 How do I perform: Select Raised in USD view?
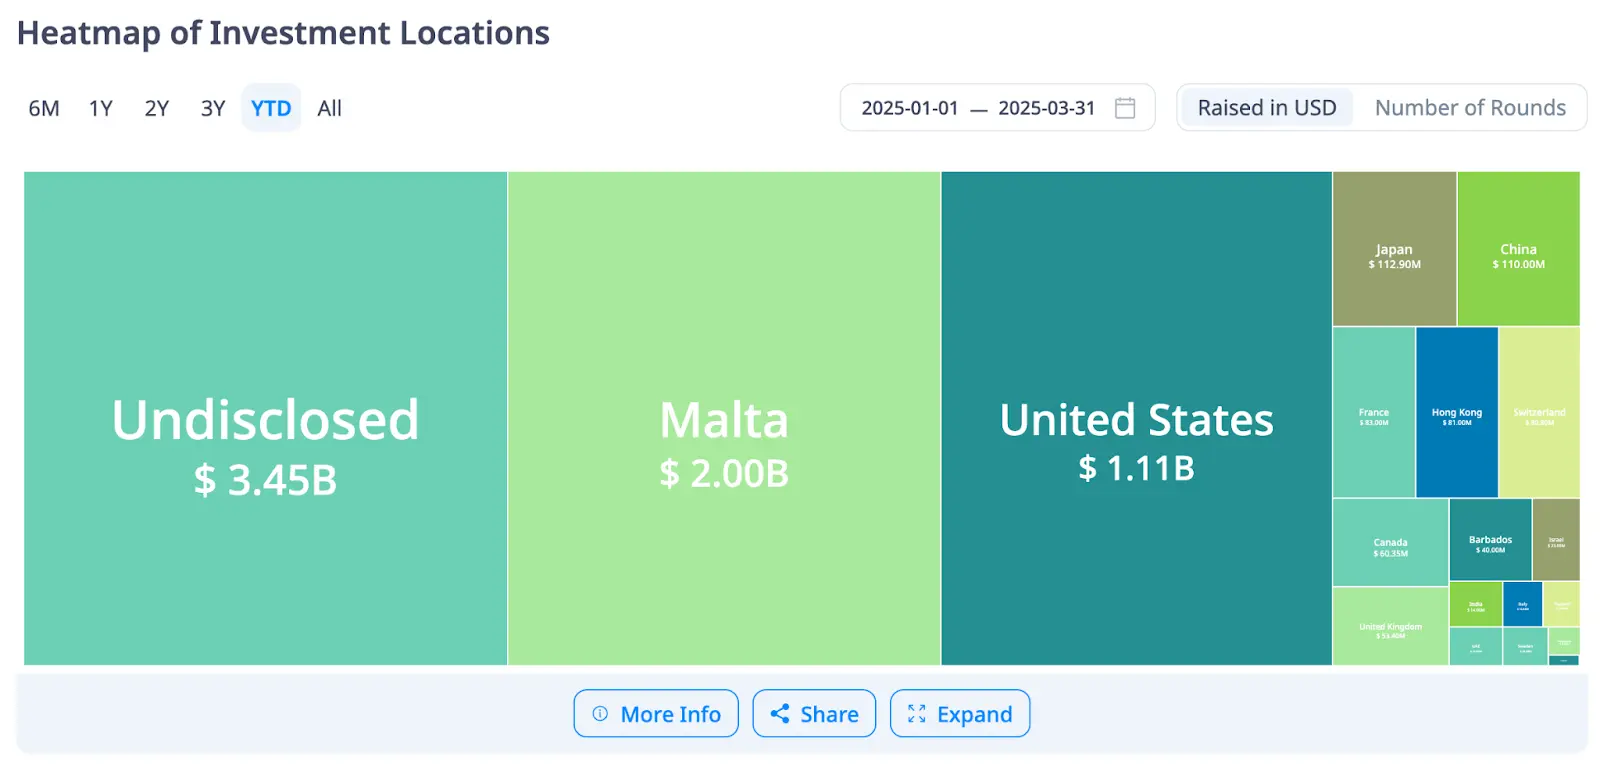pos(1266,108)
